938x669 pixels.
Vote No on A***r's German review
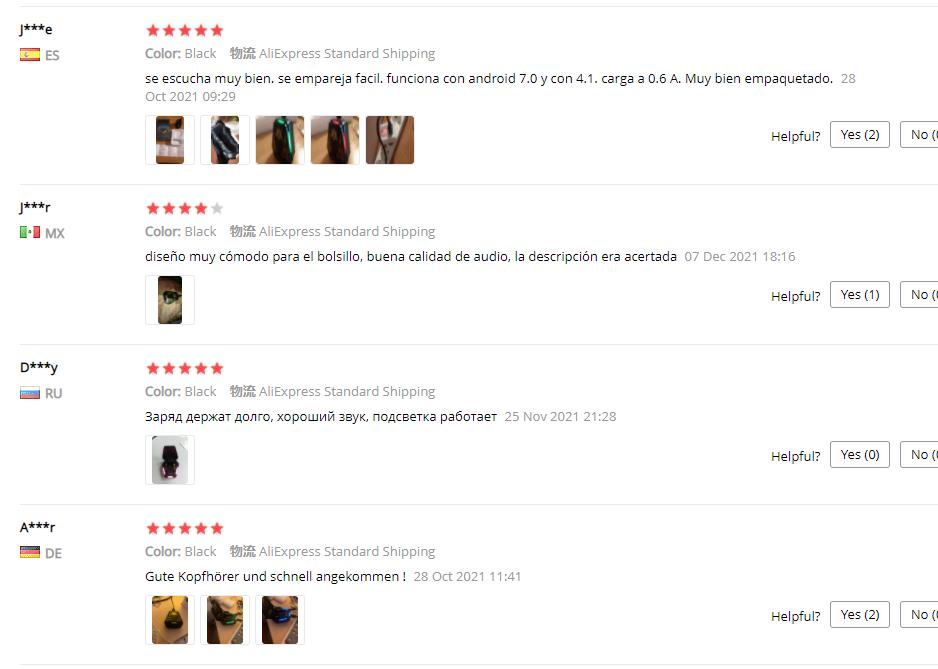919,615
